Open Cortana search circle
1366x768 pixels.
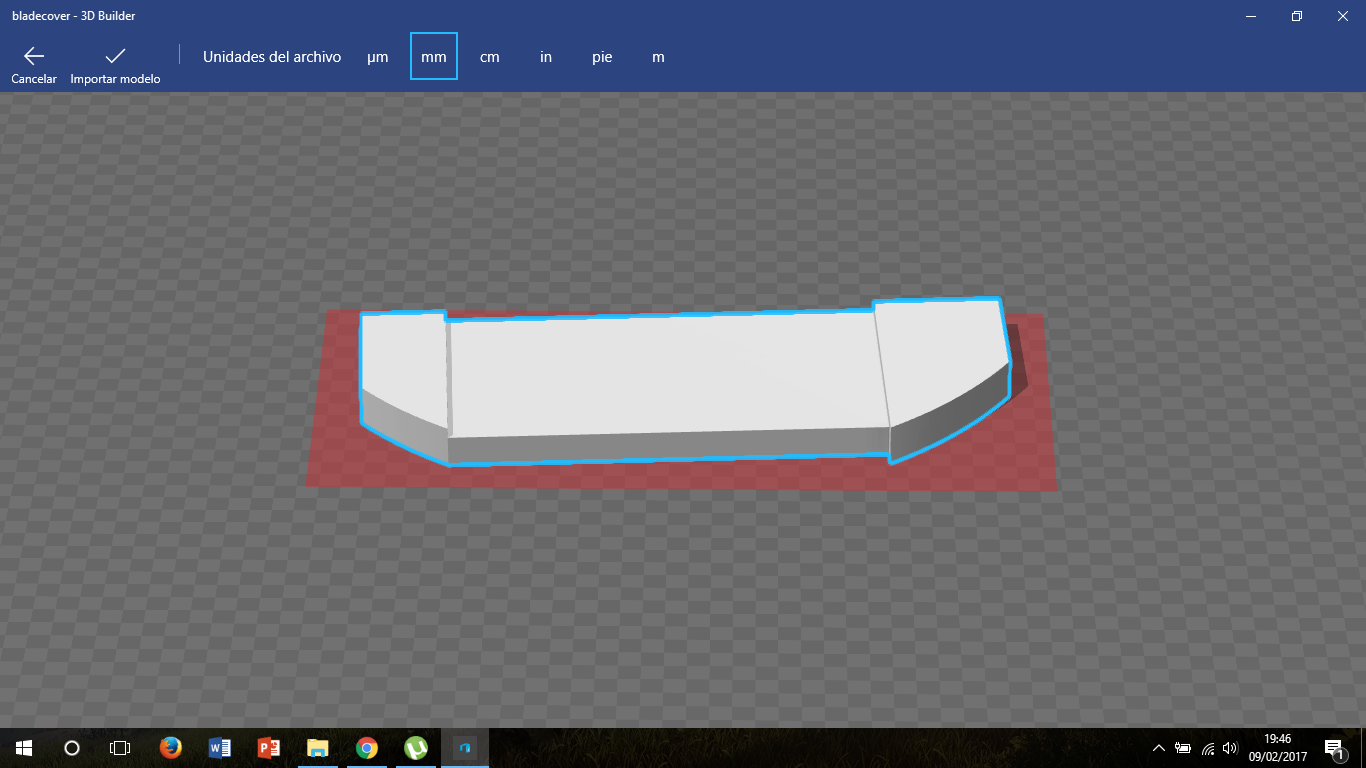(x=72, y=747)
